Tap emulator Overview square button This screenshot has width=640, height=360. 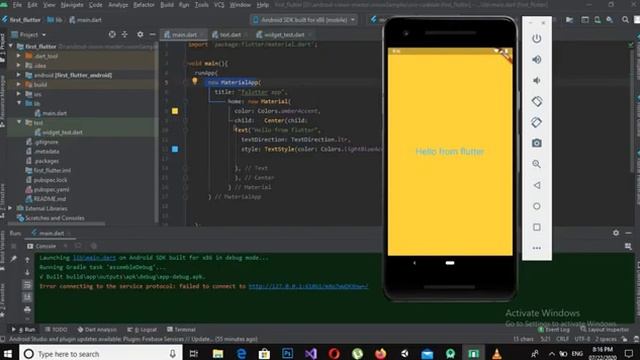point(536,227)
